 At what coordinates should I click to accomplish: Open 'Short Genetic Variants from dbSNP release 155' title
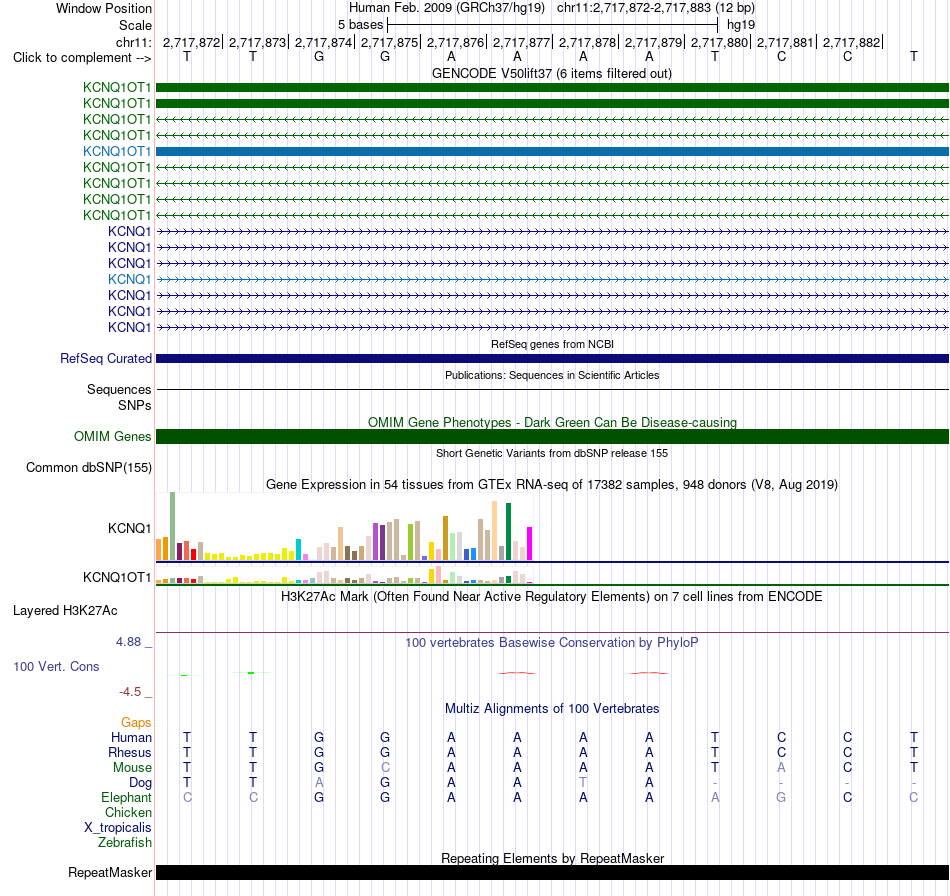(552, 453)
